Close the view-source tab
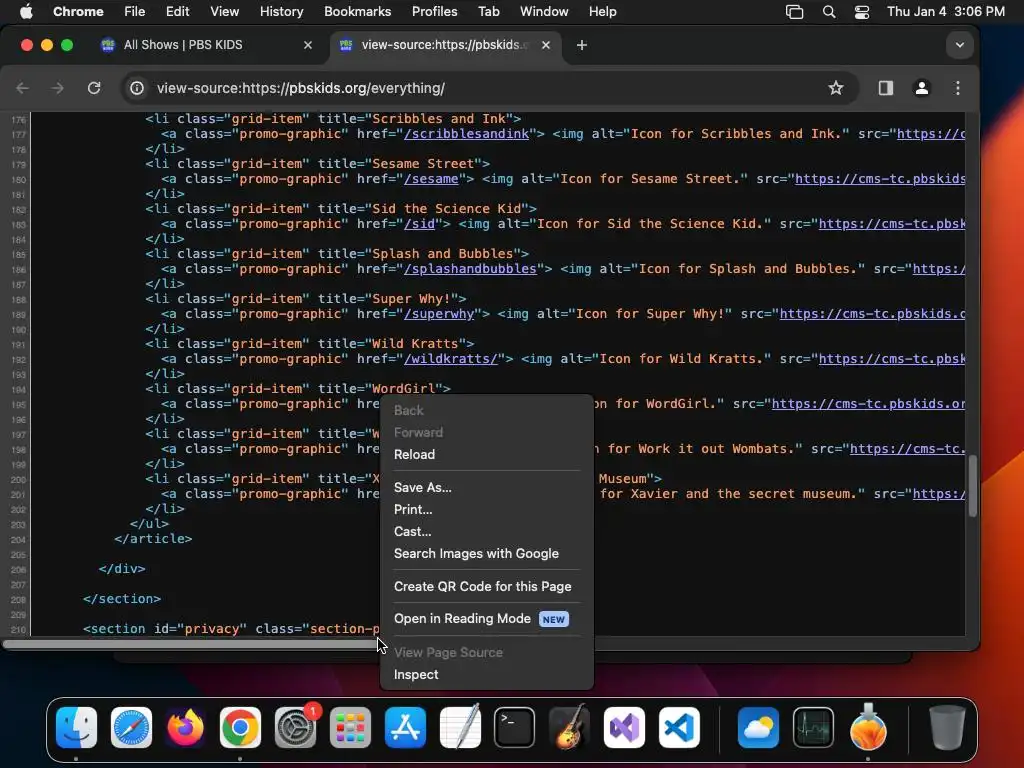Screen dimensions: 1024x768 [545, 45]
